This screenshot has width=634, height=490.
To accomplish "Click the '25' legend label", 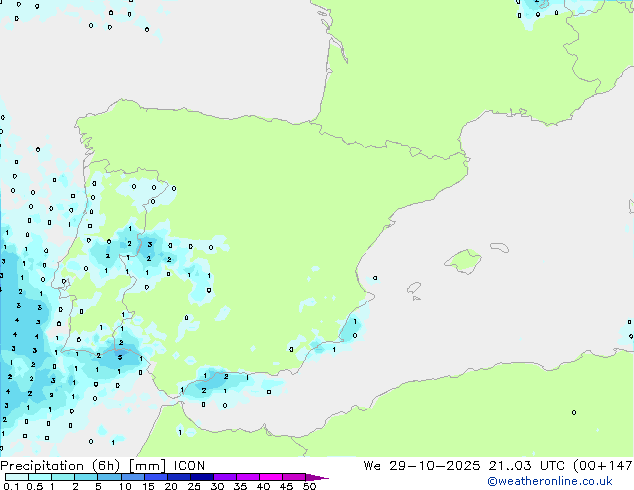I will tap(194, 486).
